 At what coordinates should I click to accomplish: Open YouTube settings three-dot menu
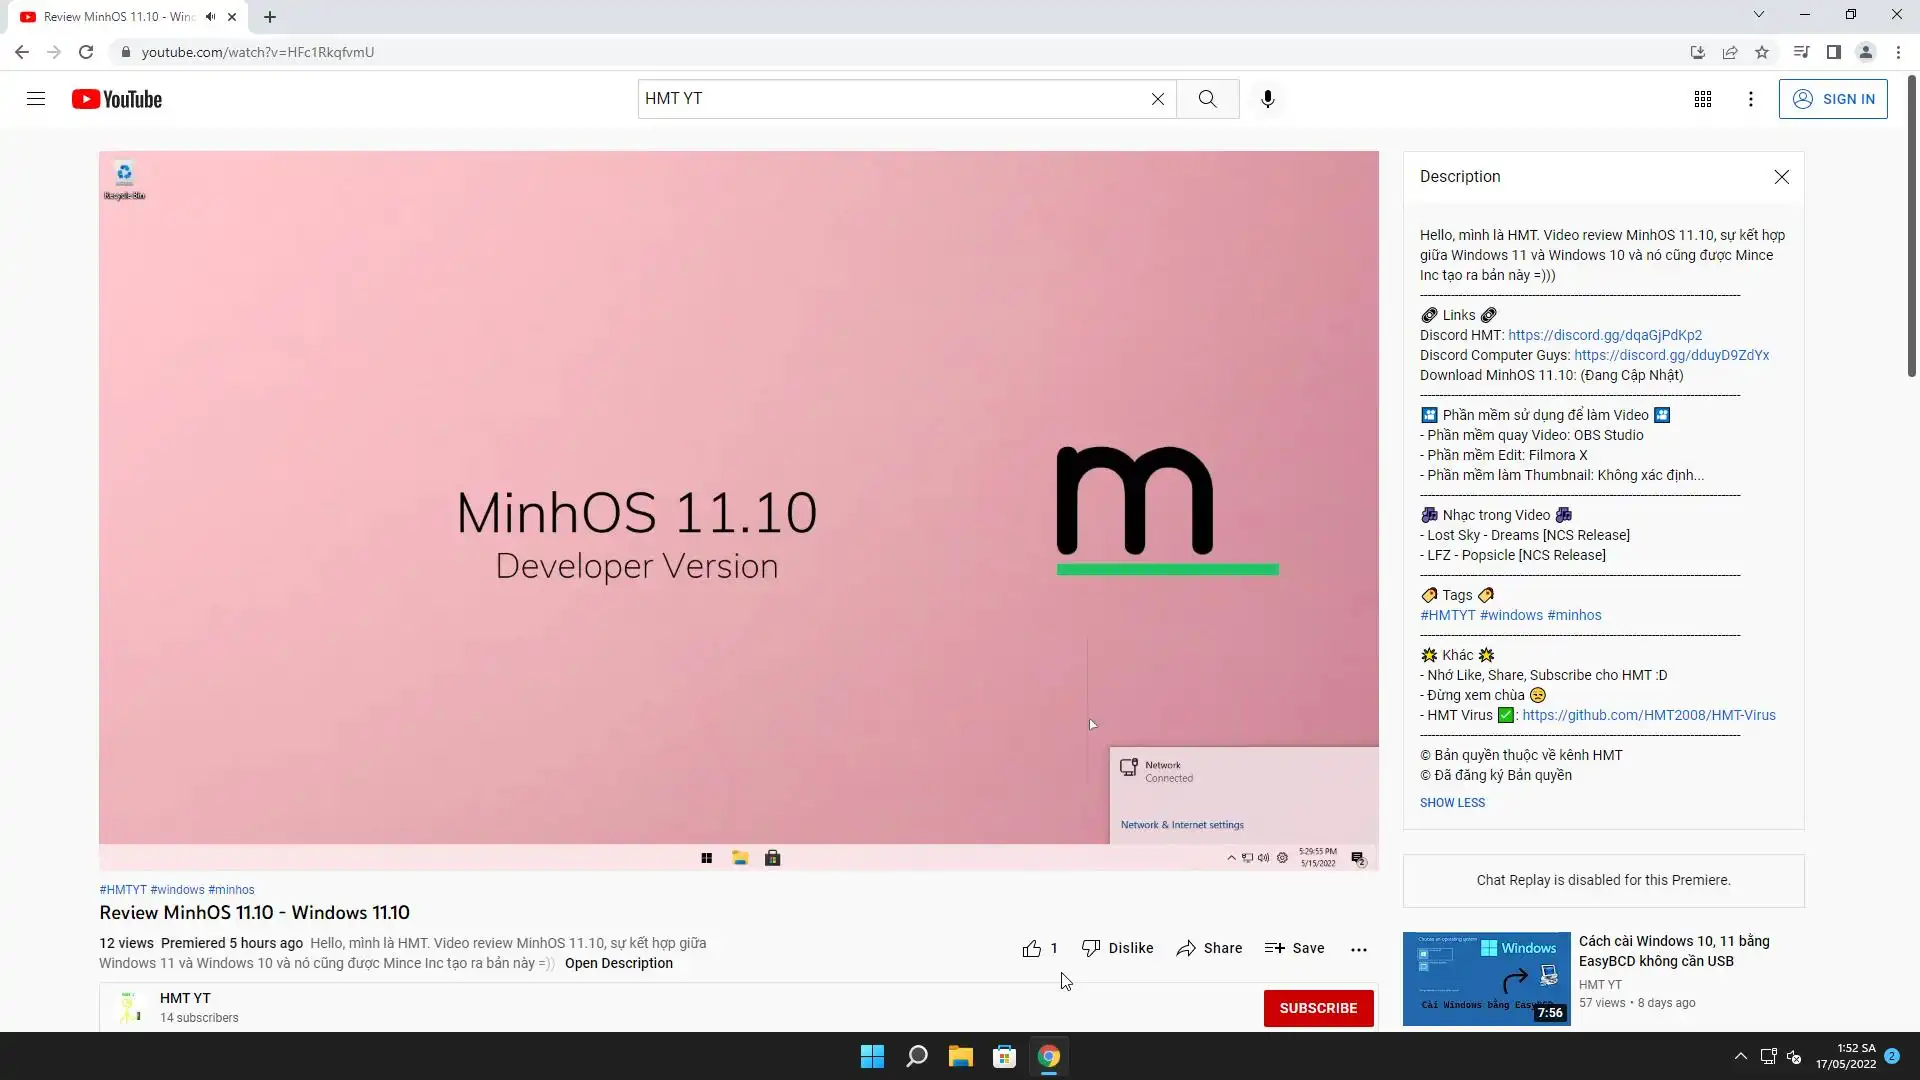pyautogui.click(x=1750, y=99)
